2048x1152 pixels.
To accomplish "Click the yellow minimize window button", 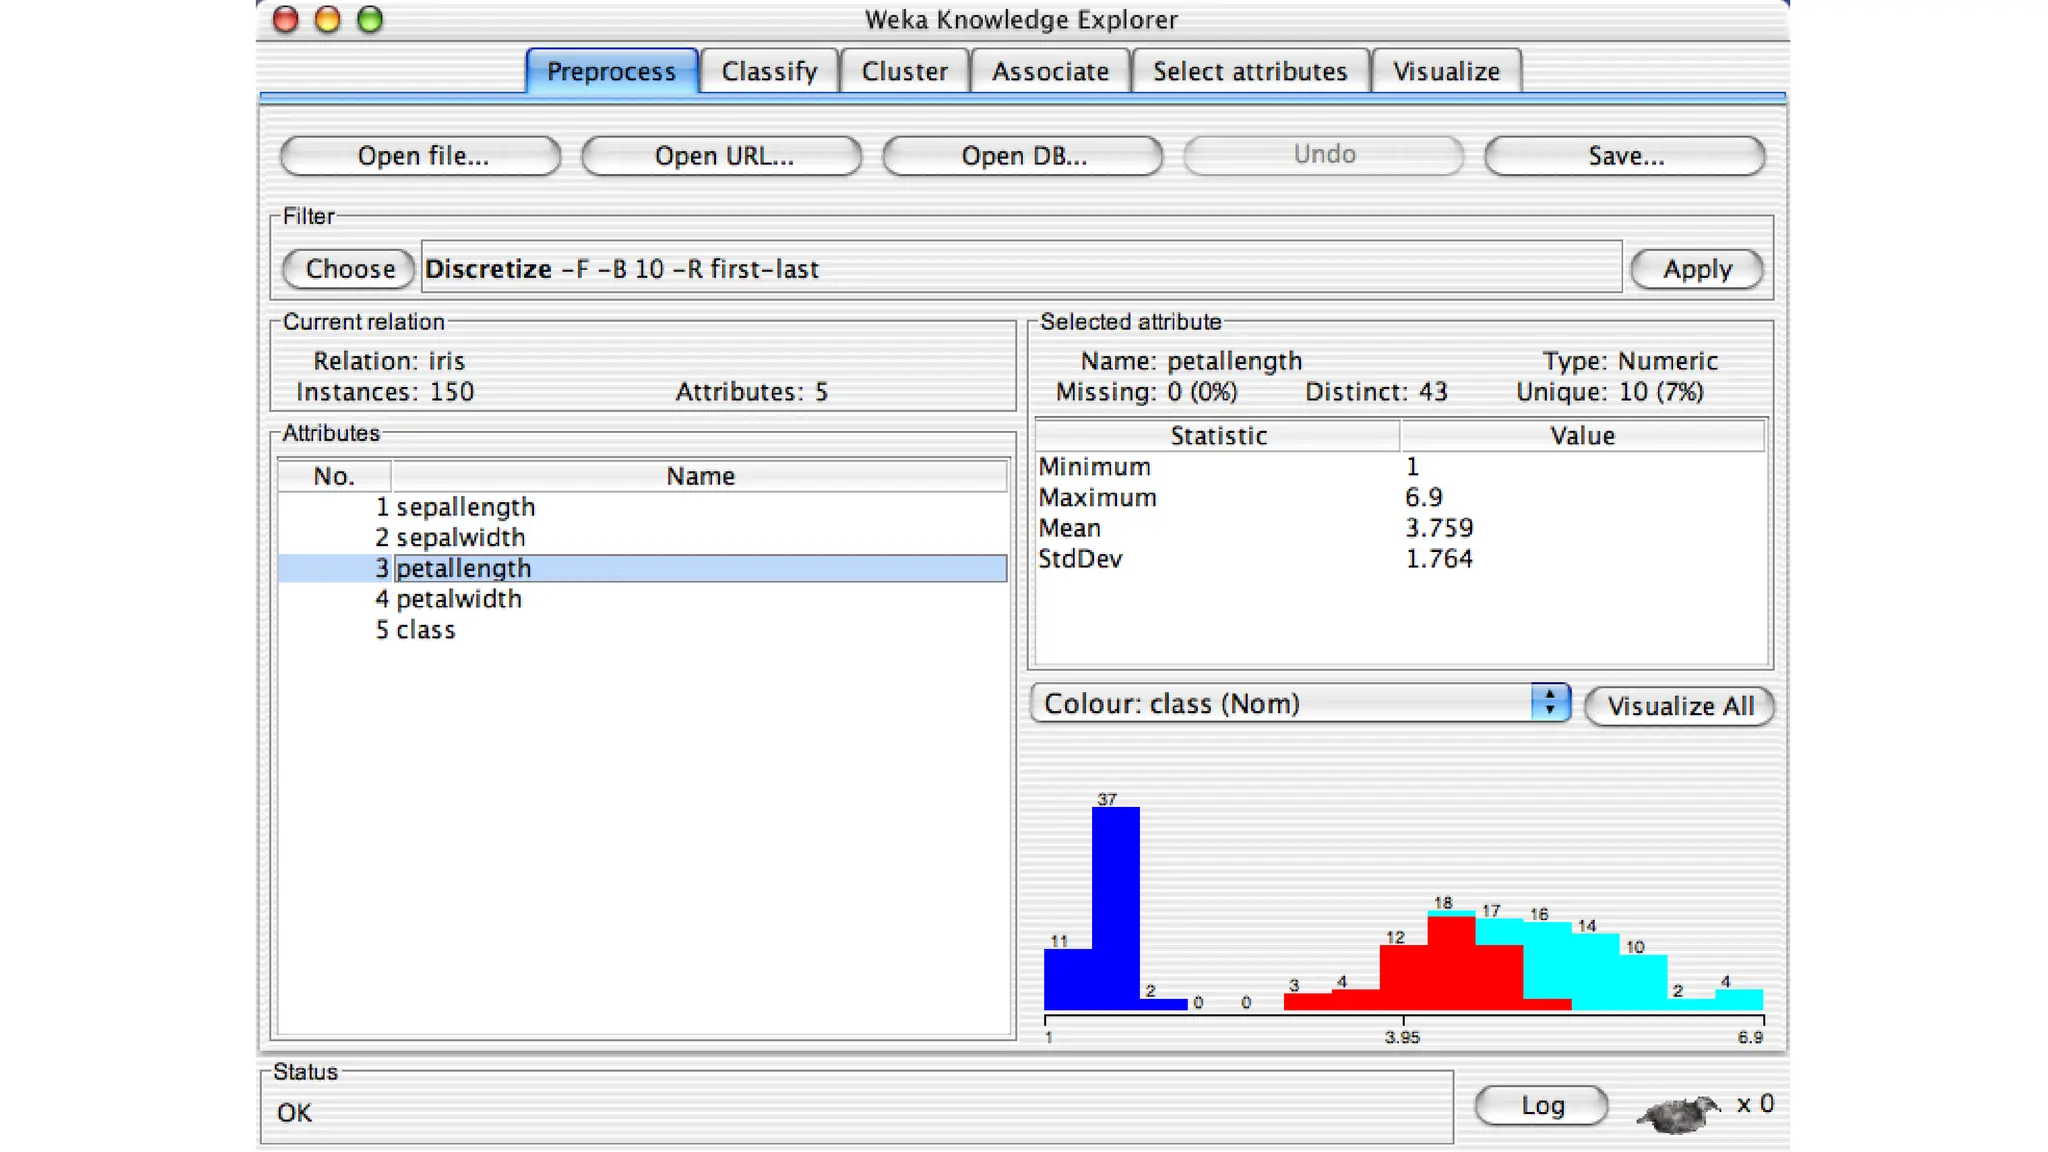I will [x=327, y=19].
